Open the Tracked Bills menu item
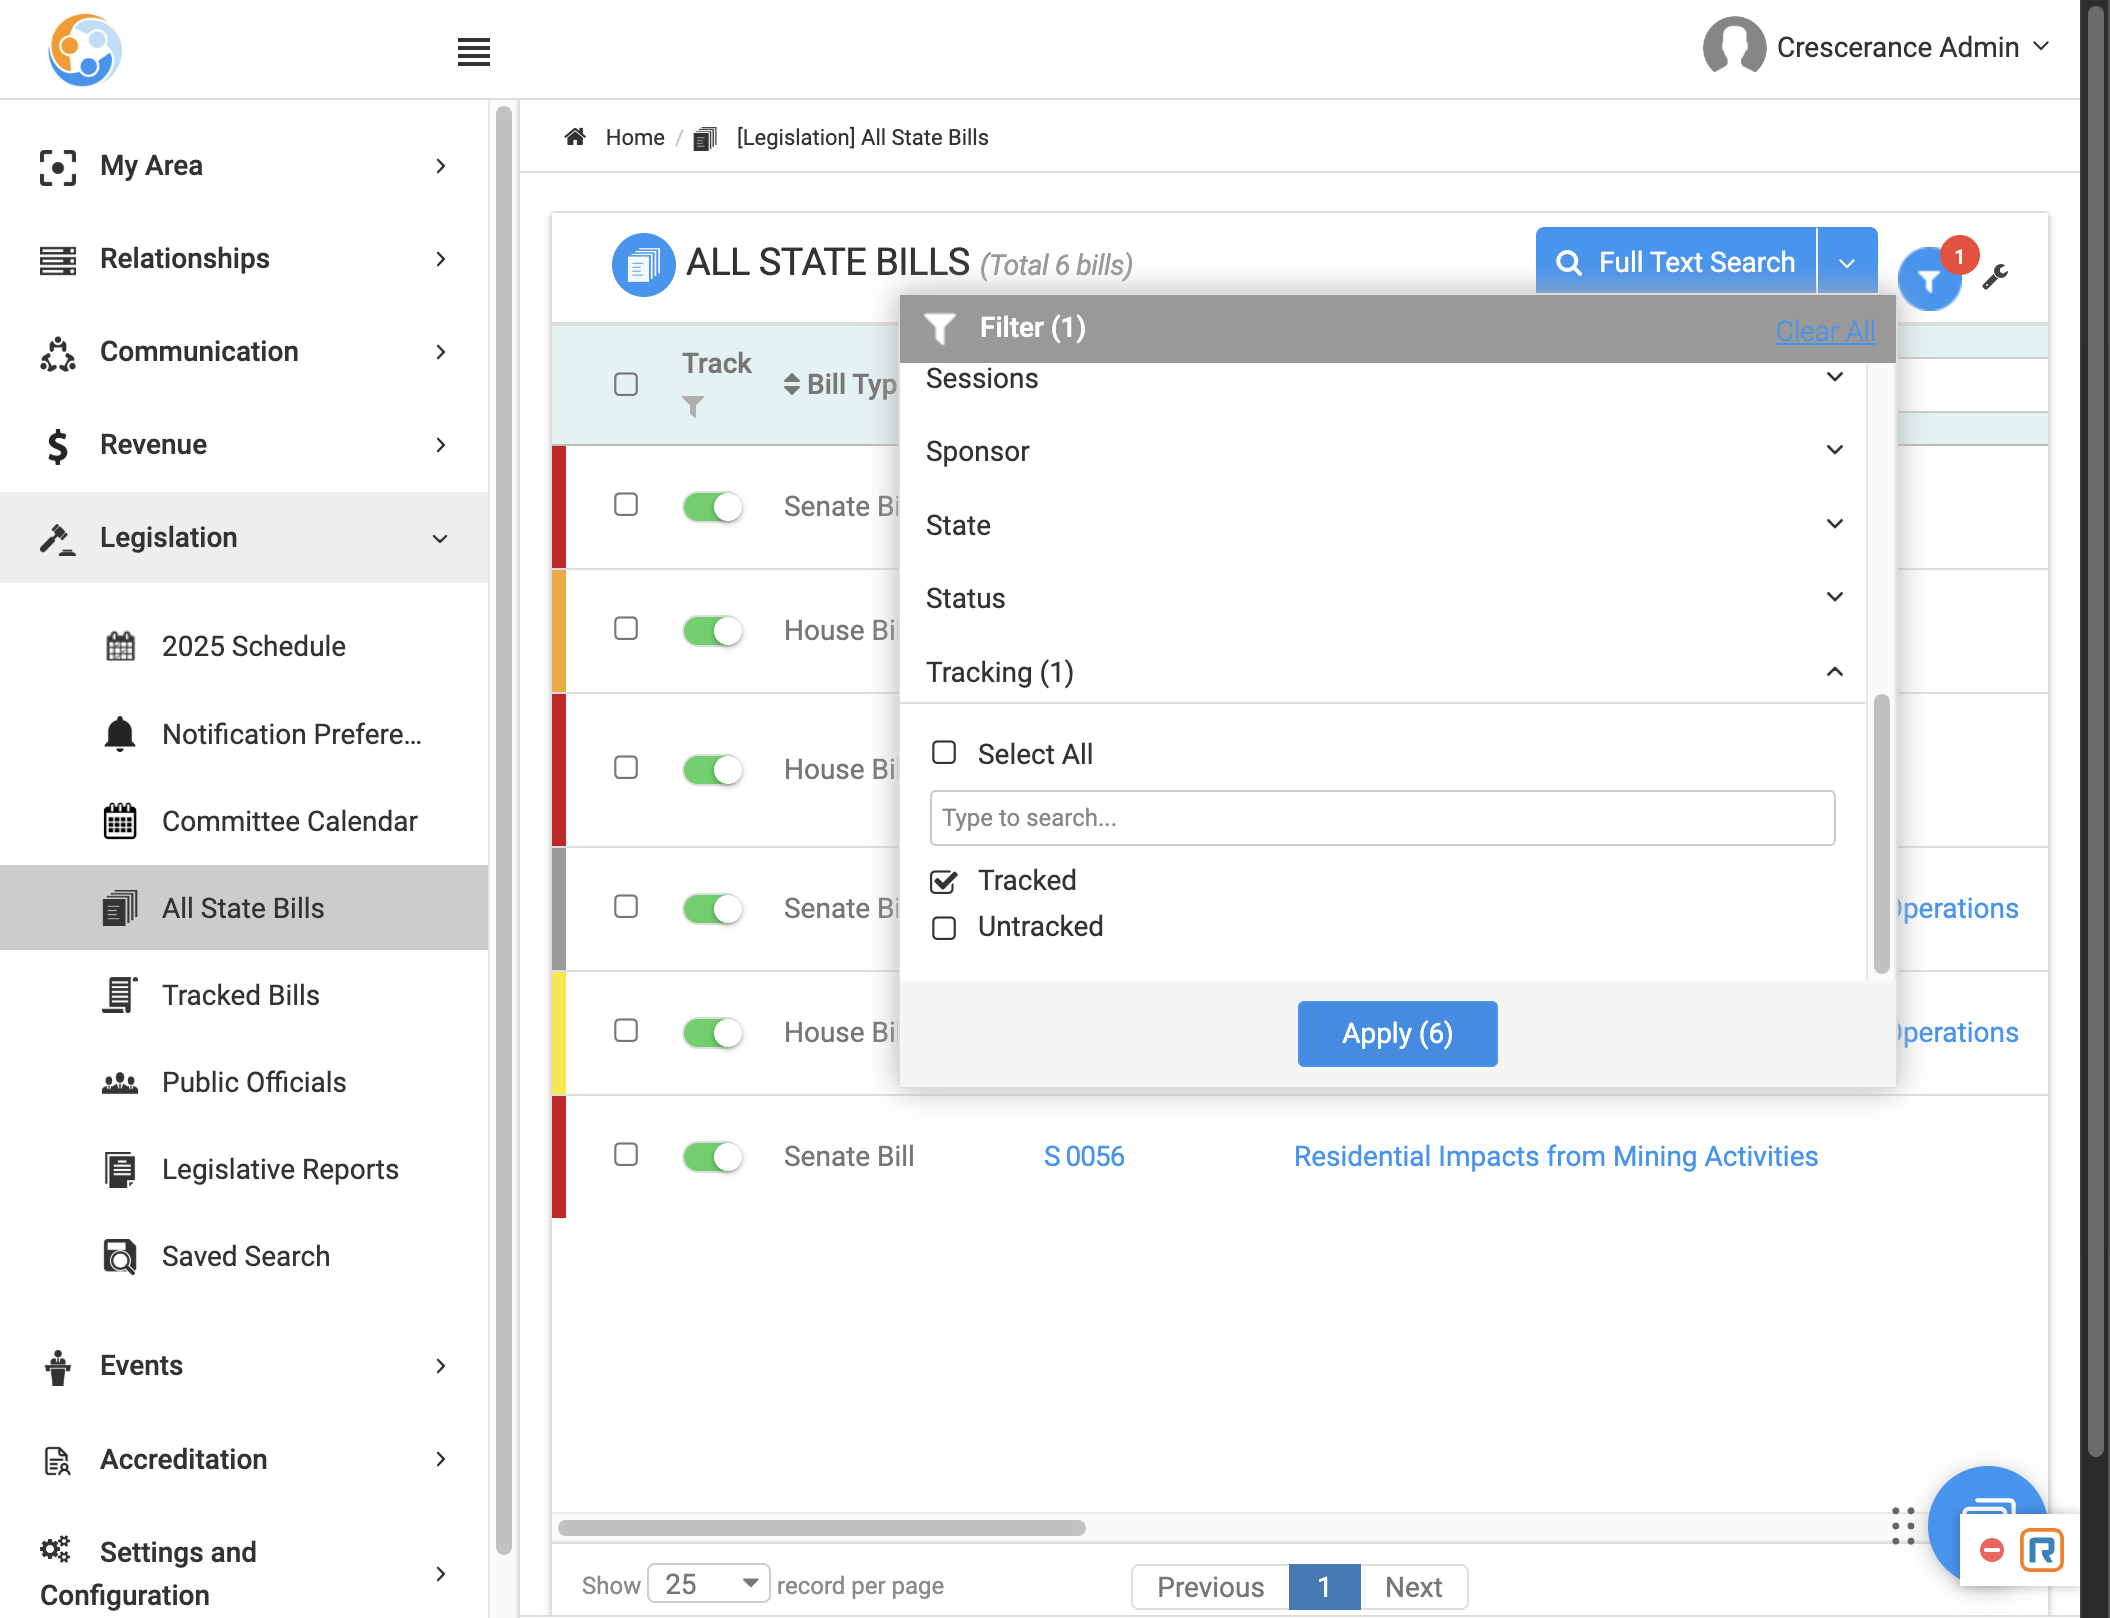This screenshot has width=2110, height=1618. click(x=244, y=995)
